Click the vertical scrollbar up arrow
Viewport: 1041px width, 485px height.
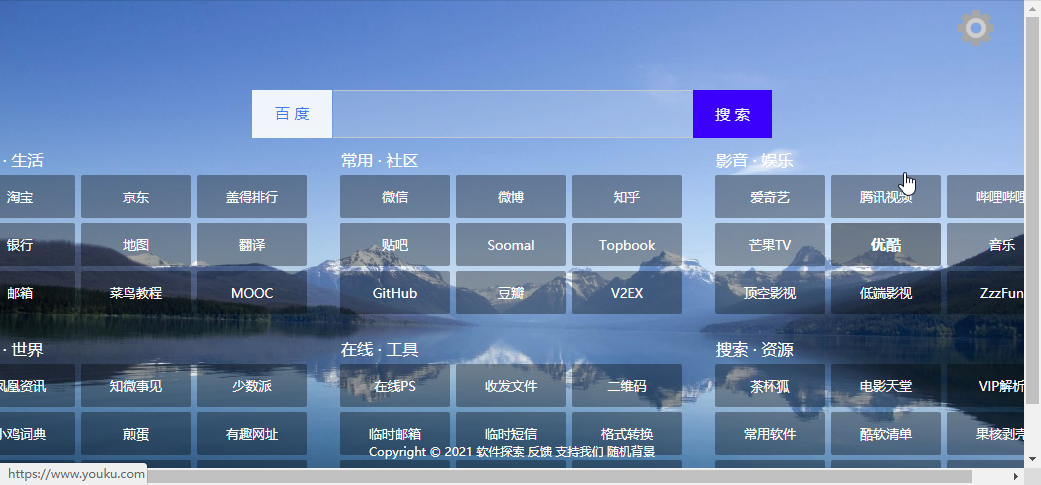click(x=1032, y=8)
